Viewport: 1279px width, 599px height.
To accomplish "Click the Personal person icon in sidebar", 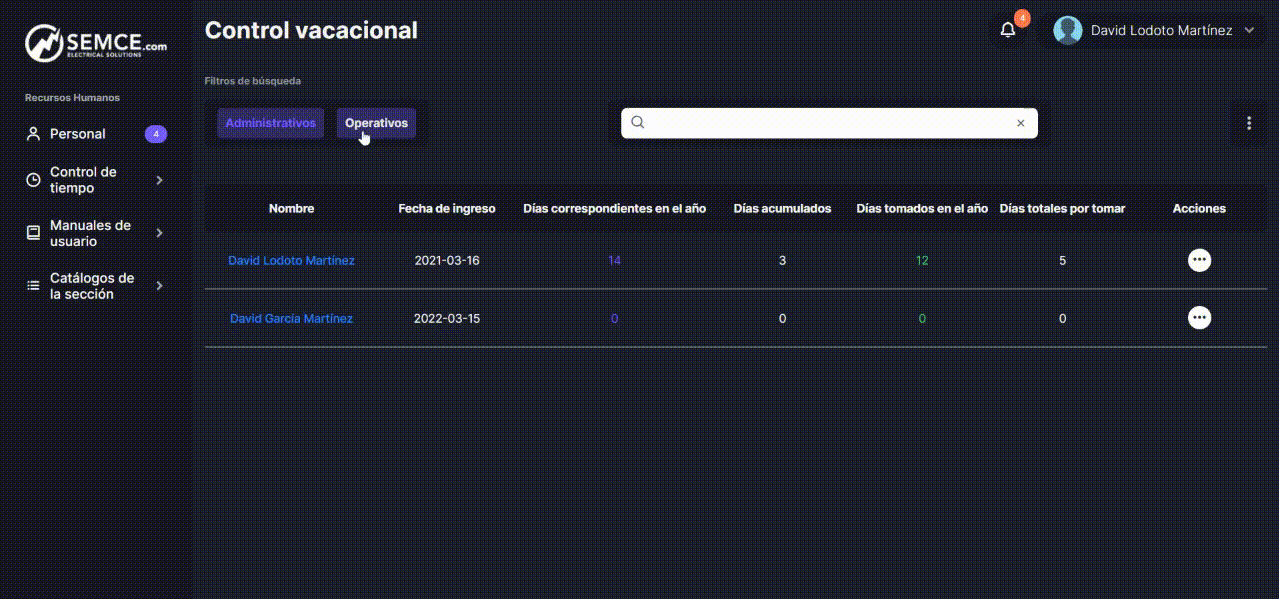I will click(33, 134).
